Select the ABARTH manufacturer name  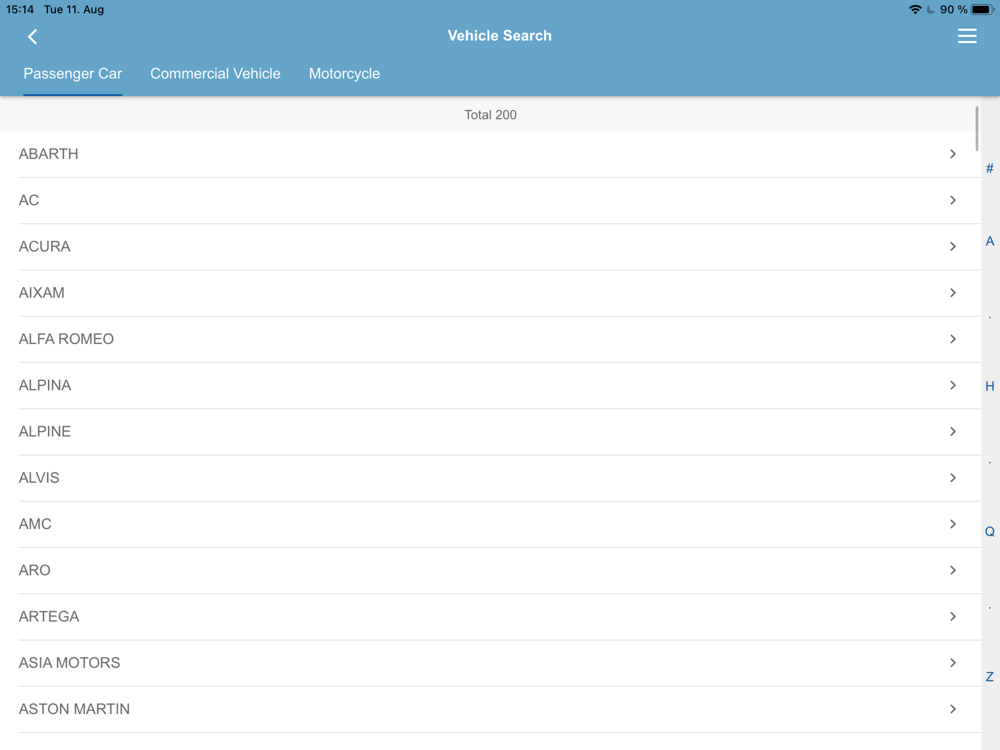[x=48, y=154]
